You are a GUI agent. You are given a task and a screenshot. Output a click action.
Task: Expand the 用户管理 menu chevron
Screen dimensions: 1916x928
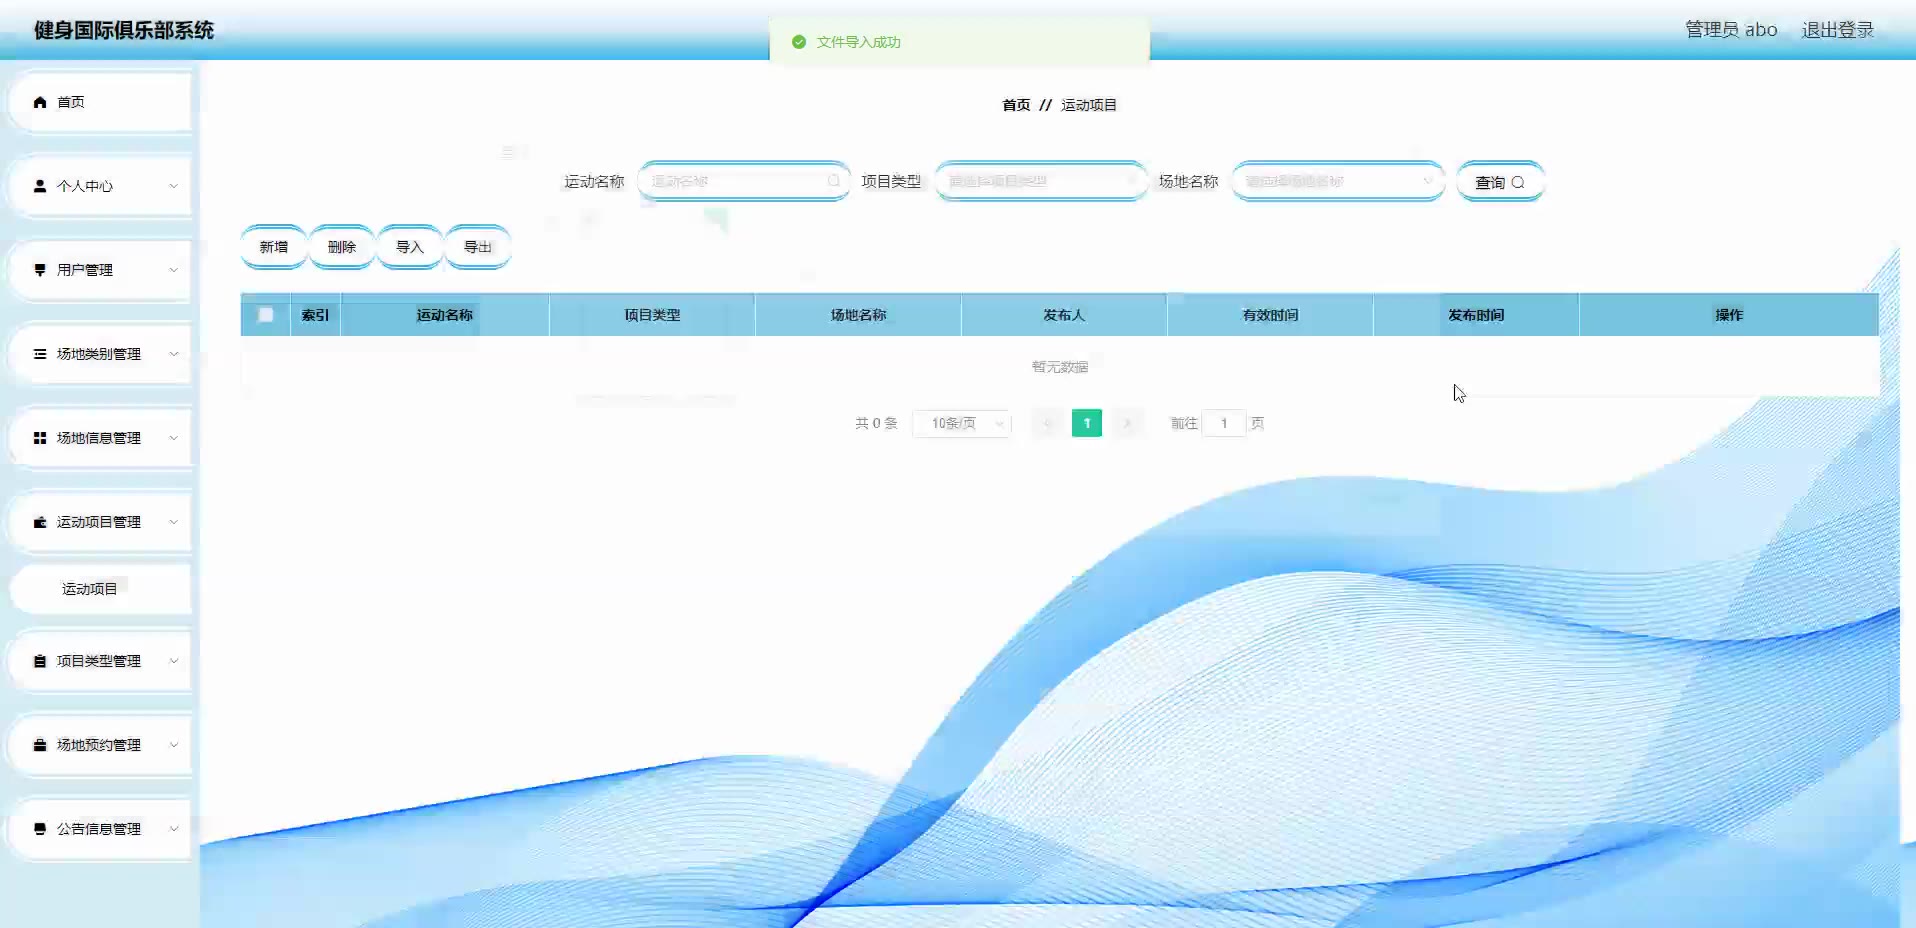pyautogui.click(x=173, y=270)
